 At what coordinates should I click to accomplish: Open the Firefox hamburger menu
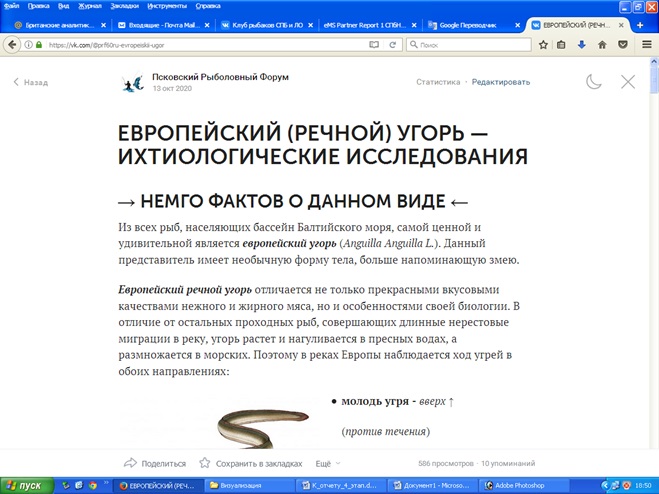645,45
